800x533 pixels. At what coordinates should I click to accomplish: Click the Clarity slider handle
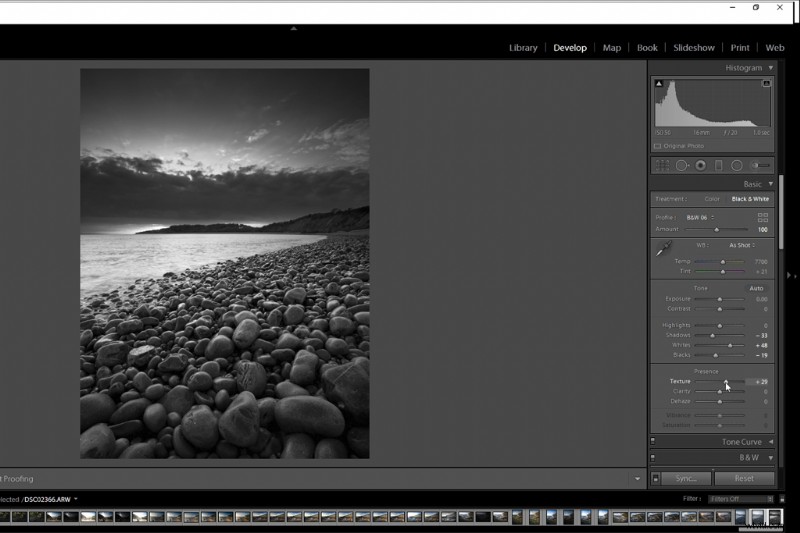720,392
